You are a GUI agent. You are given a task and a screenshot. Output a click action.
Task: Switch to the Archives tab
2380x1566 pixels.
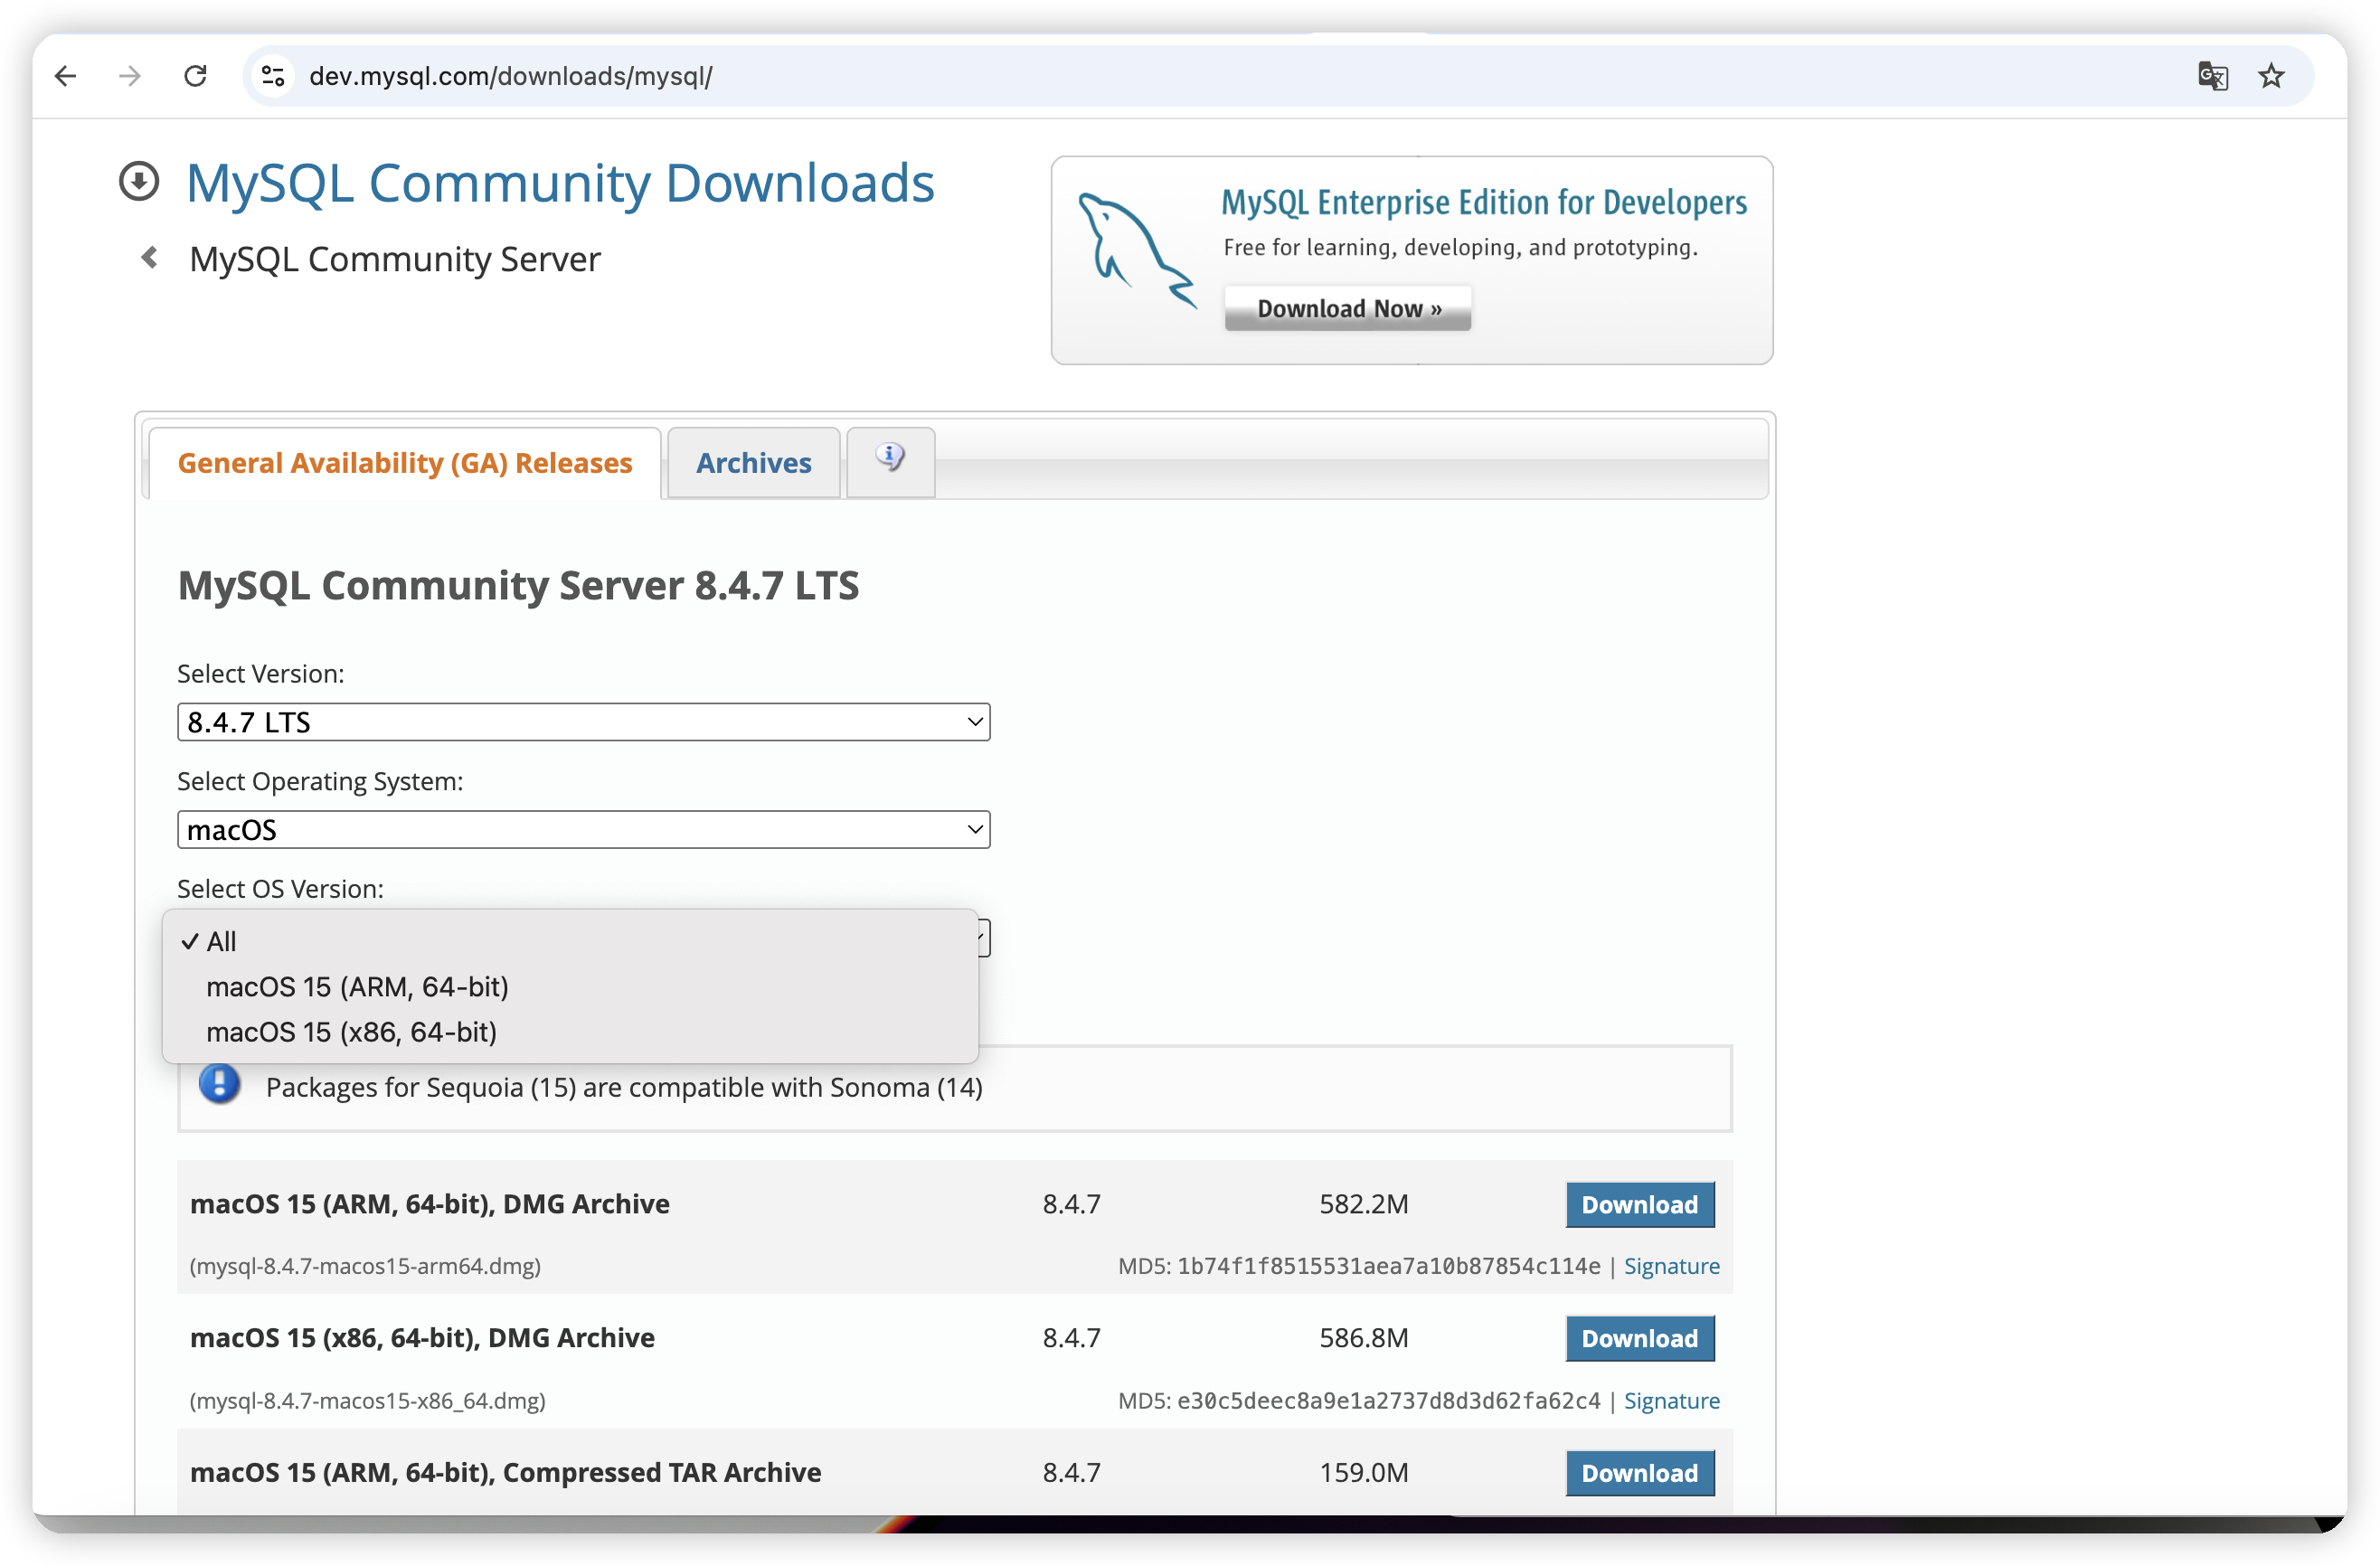click(x=753, y=463)
